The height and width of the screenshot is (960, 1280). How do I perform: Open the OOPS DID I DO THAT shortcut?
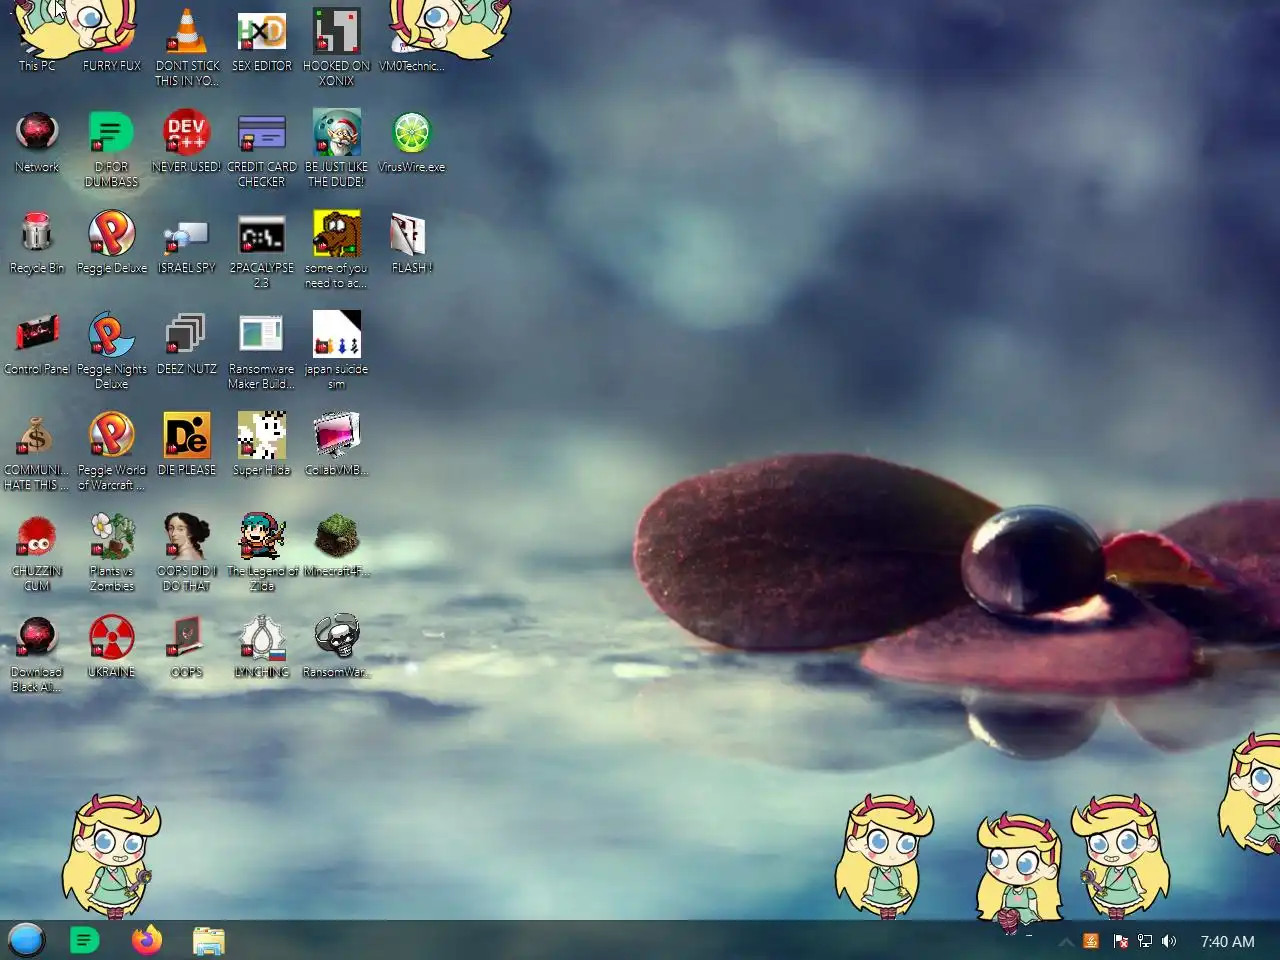(x=187, y=552)
